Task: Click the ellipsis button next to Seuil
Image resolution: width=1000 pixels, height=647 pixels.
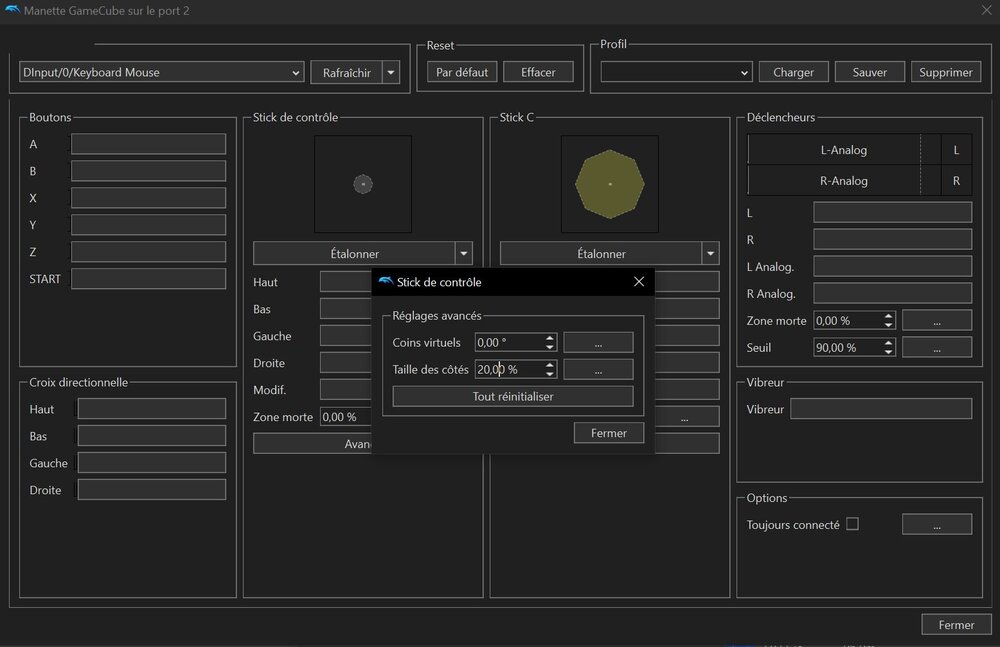Action: [x=936, y=347]
